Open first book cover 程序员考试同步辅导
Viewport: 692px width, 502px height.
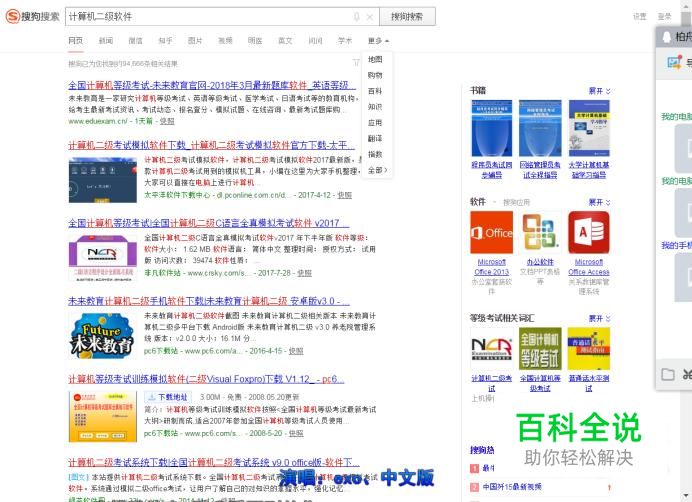click(492, 128)
